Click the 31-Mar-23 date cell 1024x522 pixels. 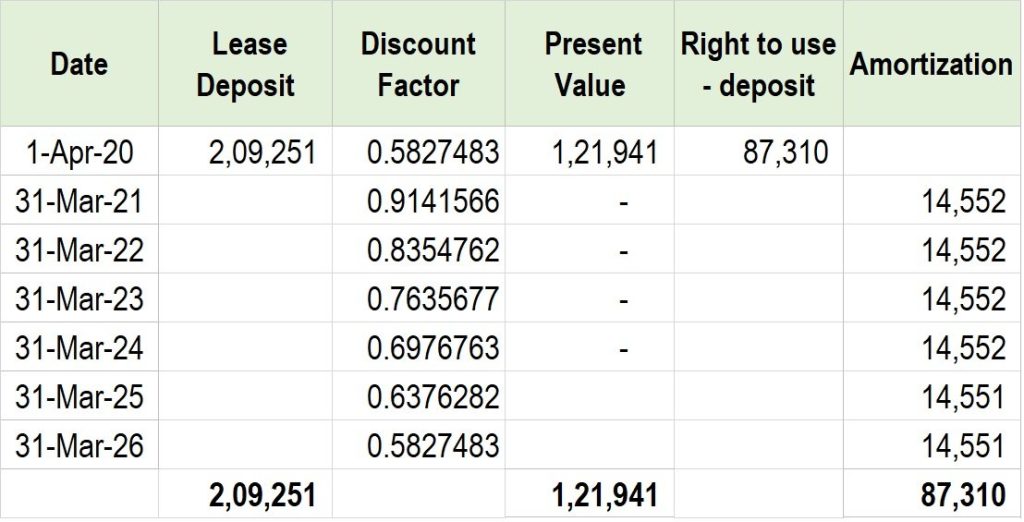(79, 299)
